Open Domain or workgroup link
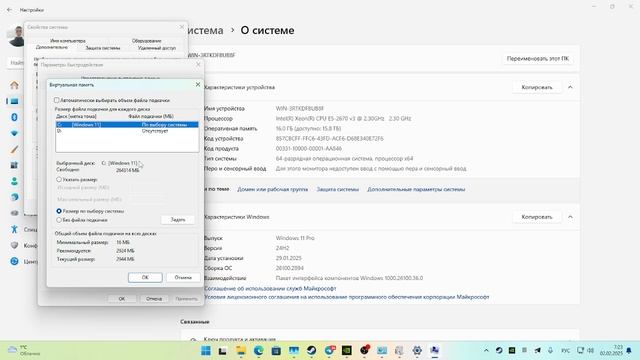The width and height of the screenshot is (640, 360). (273, 189)
